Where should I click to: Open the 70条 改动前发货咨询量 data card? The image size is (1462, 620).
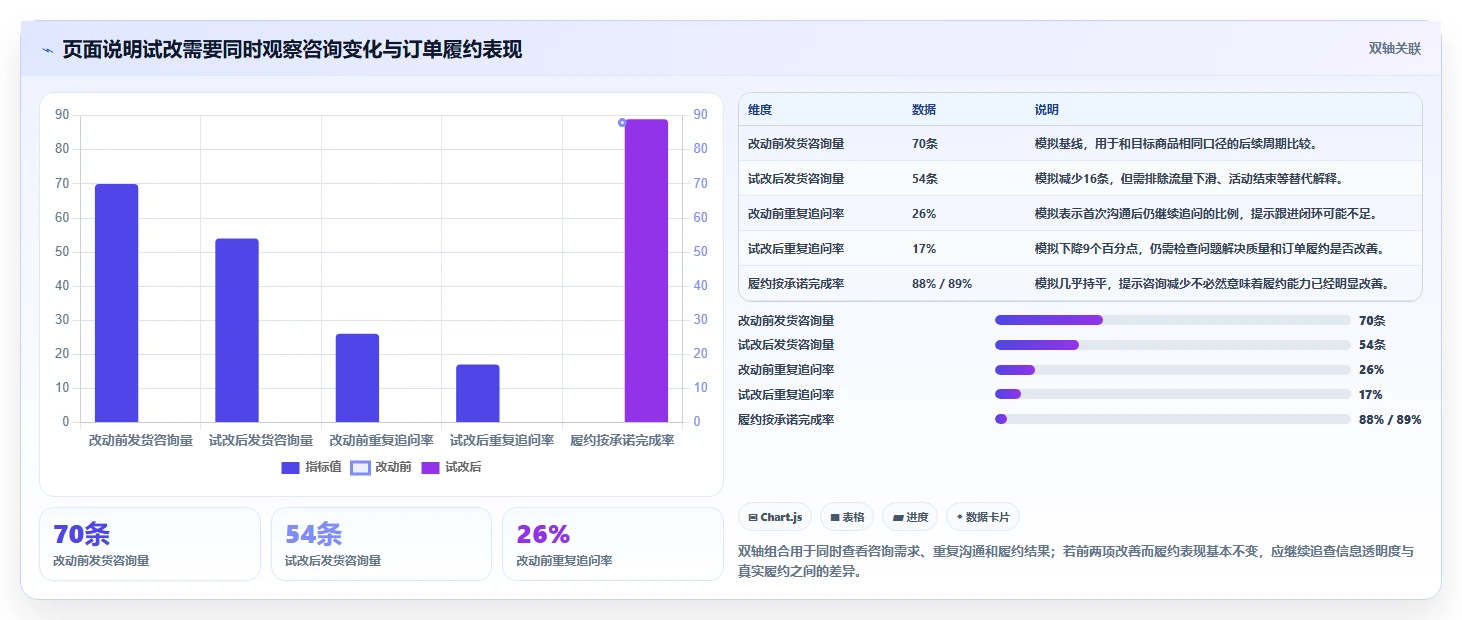coord(150,544)
